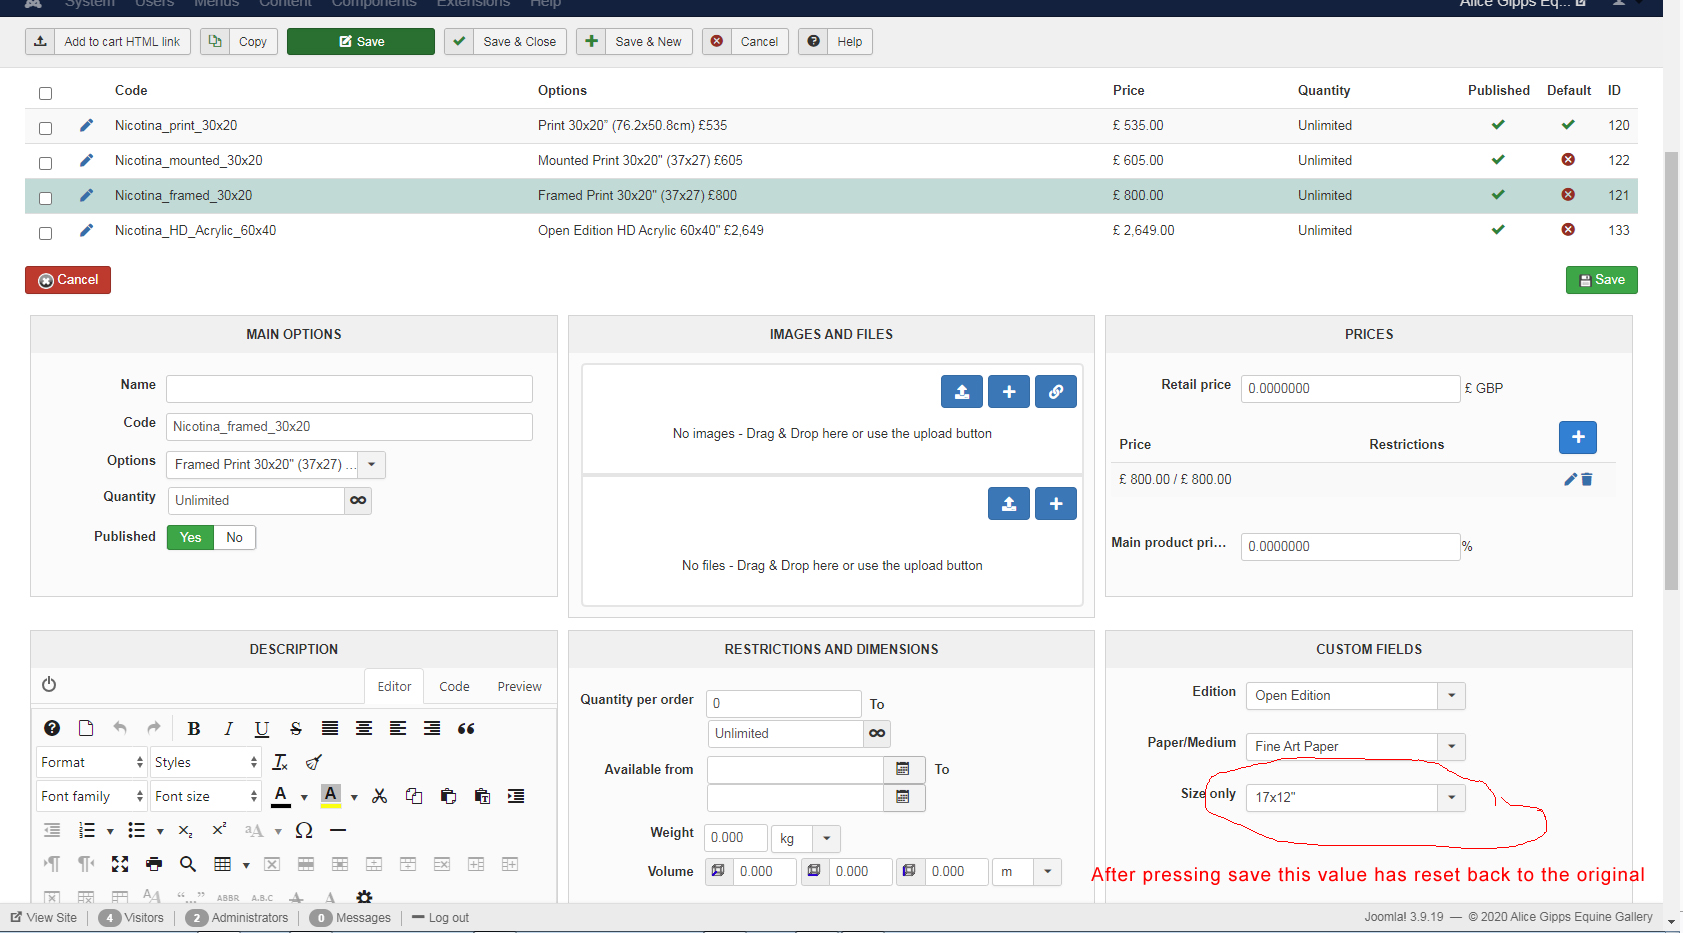Upload a file with the files upload button

1008,504
